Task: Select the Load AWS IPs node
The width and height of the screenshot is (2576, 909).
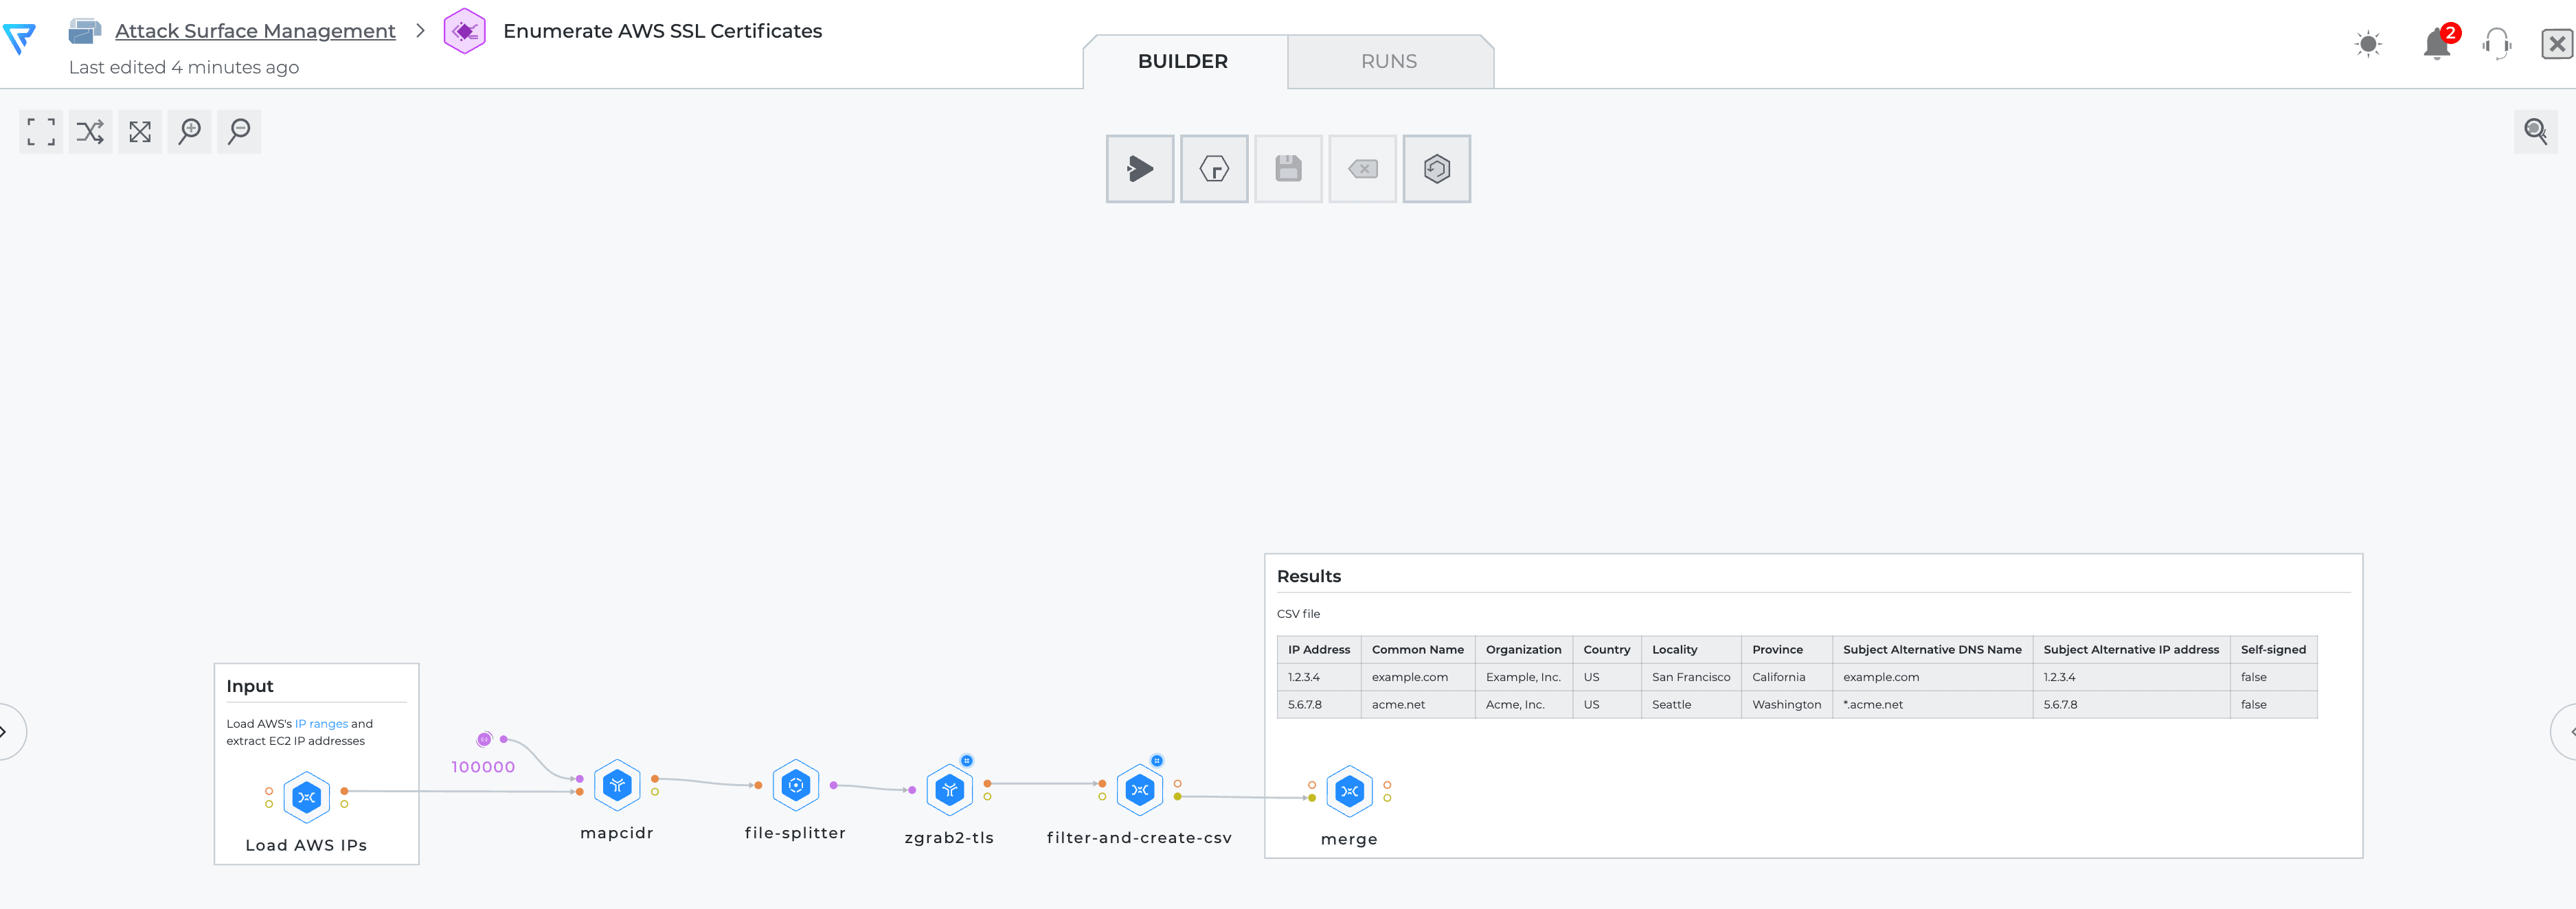Action: point(306,797)
